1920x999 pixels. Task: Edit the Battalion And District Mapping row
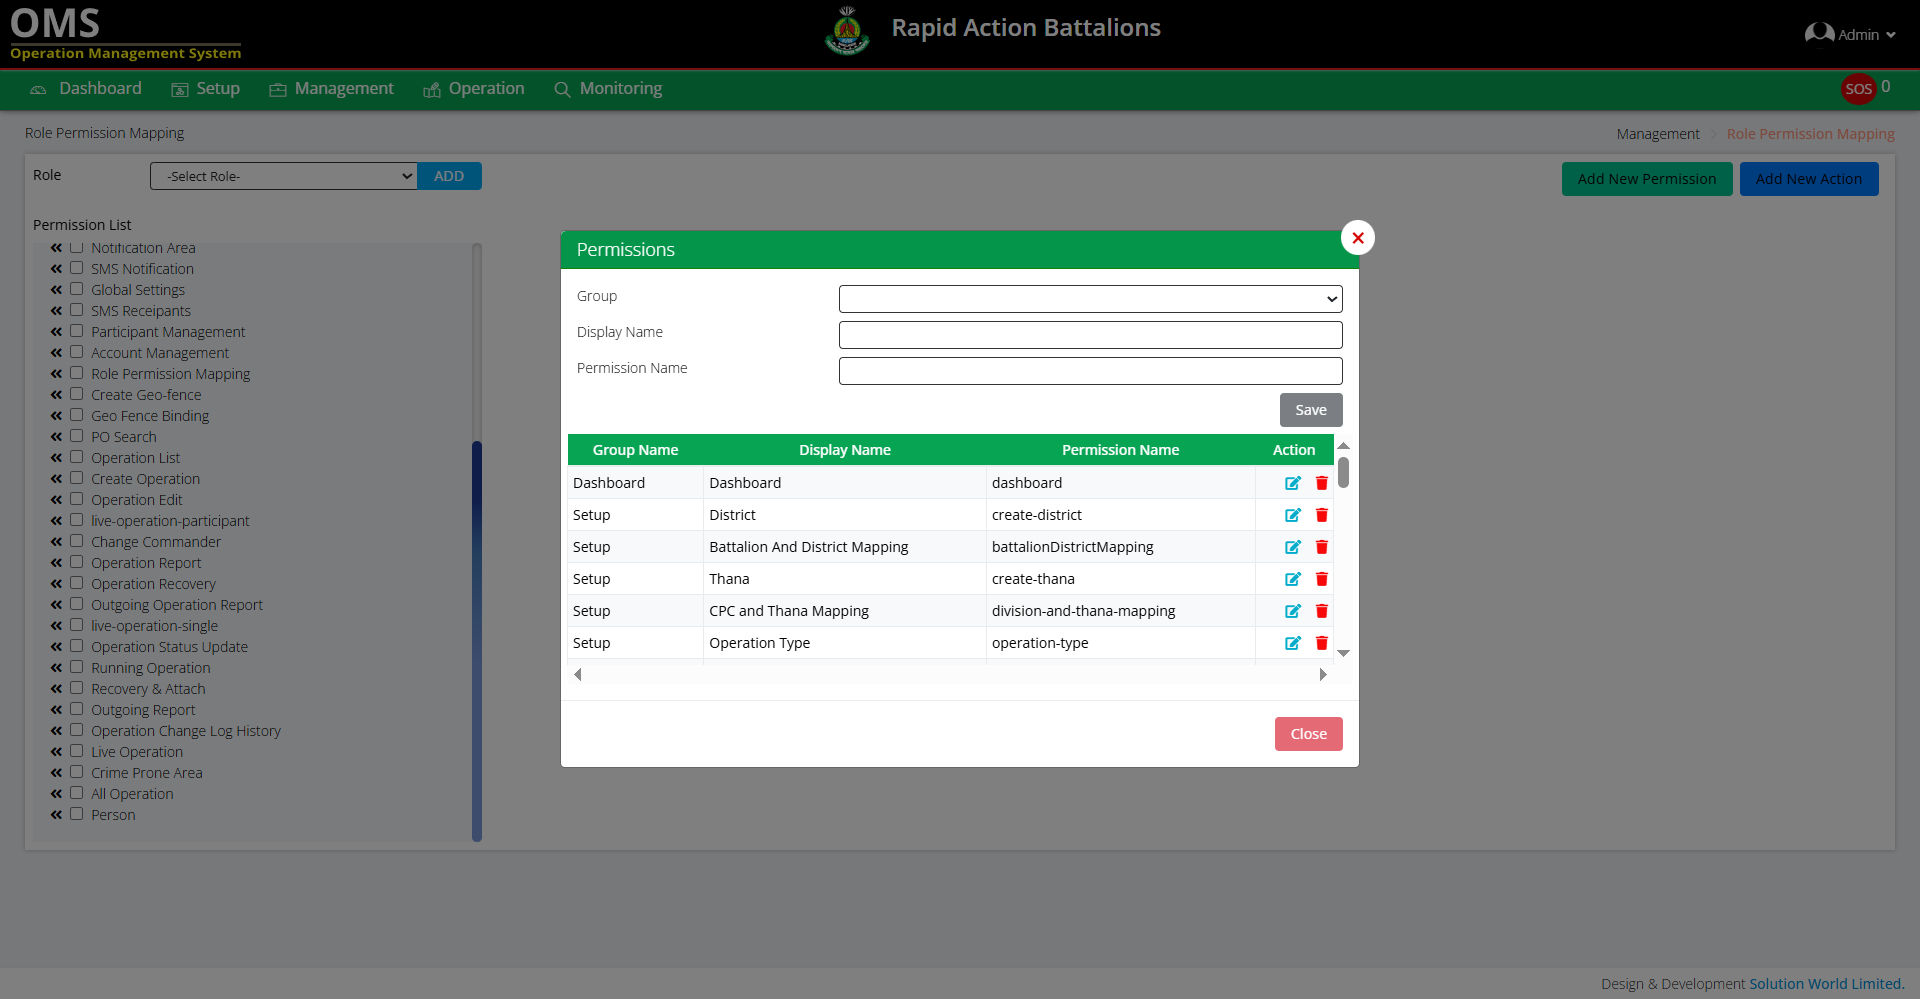[x=1292, y=547]
